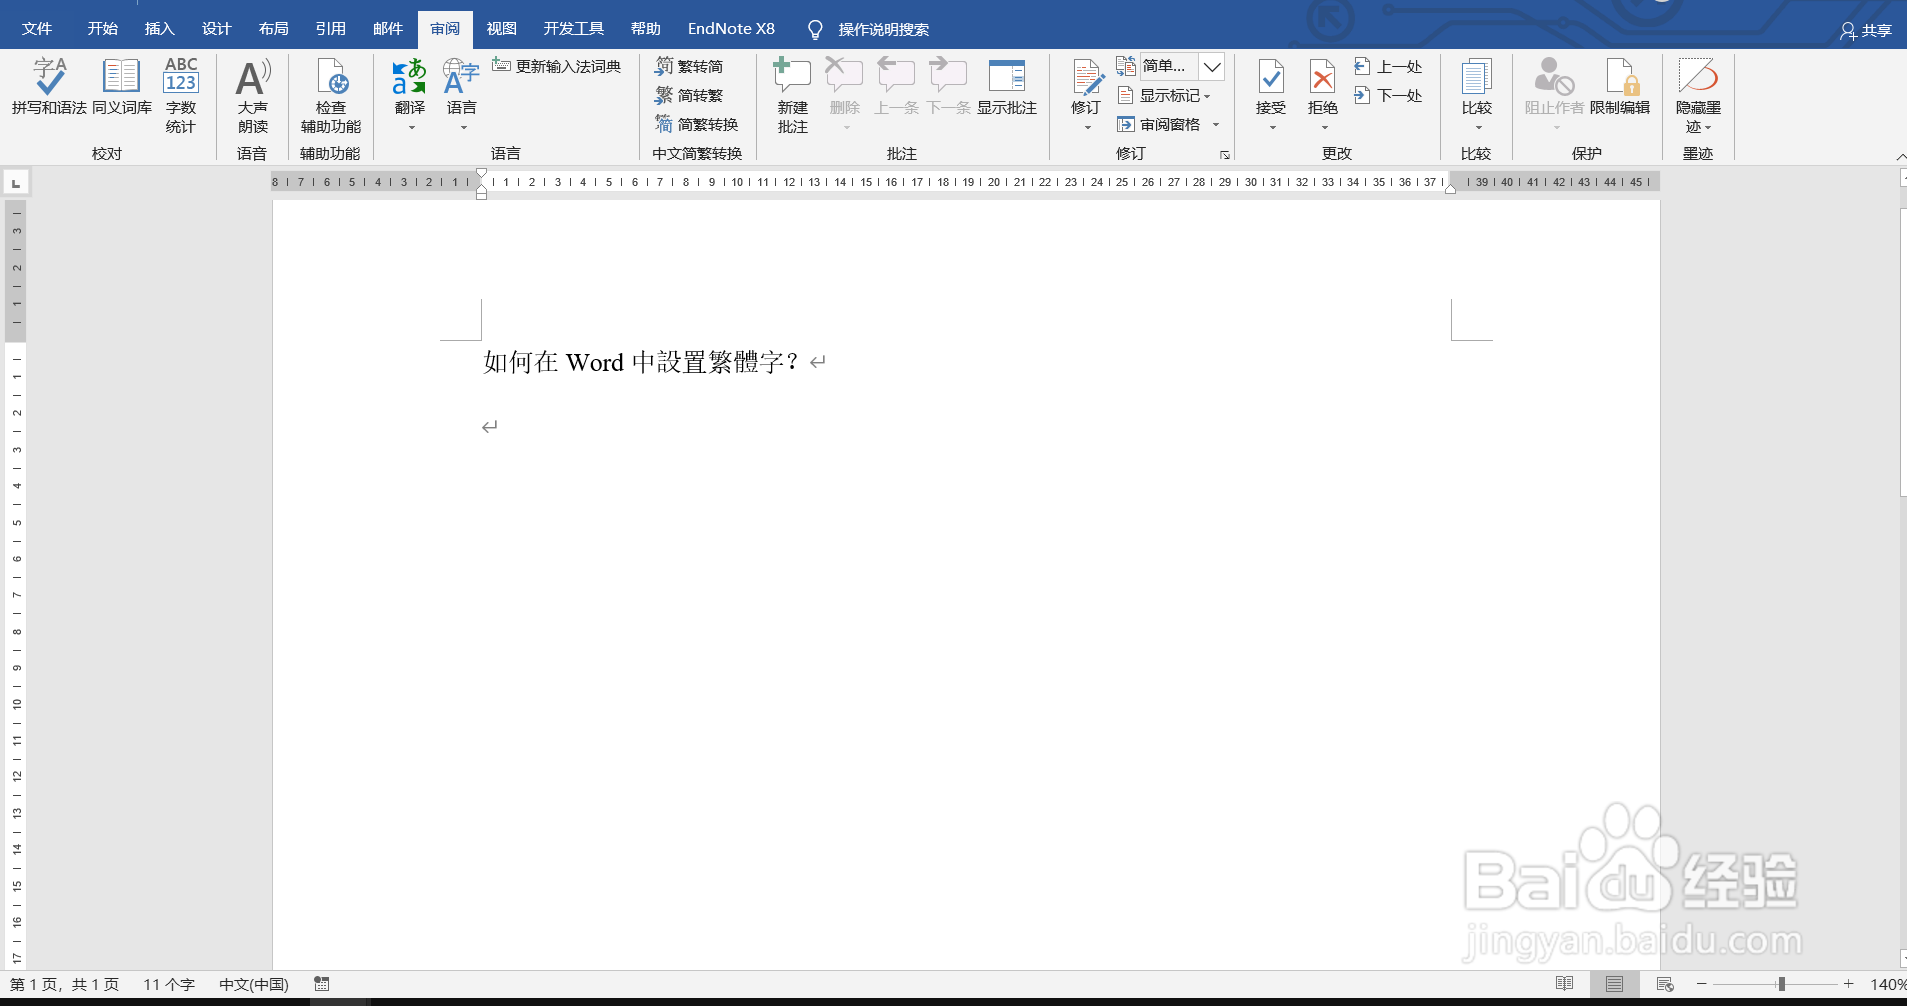Reject the change (拒绝)
This screenshot has height=1006, width=1907.
[1323, 87]
